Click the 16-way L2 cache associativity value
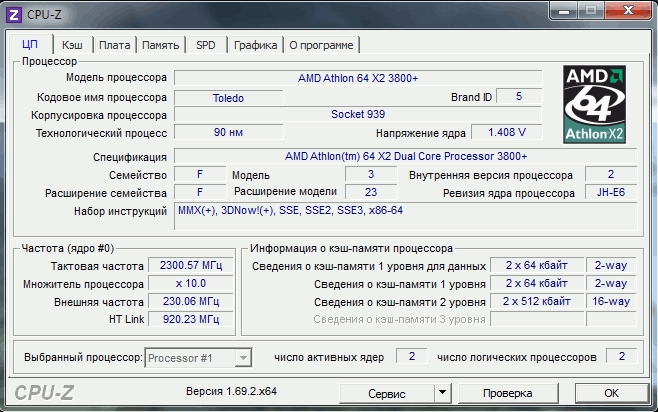The height and width of the screenshot is (412, 658). pyautogui.click(x=611, y=301)
